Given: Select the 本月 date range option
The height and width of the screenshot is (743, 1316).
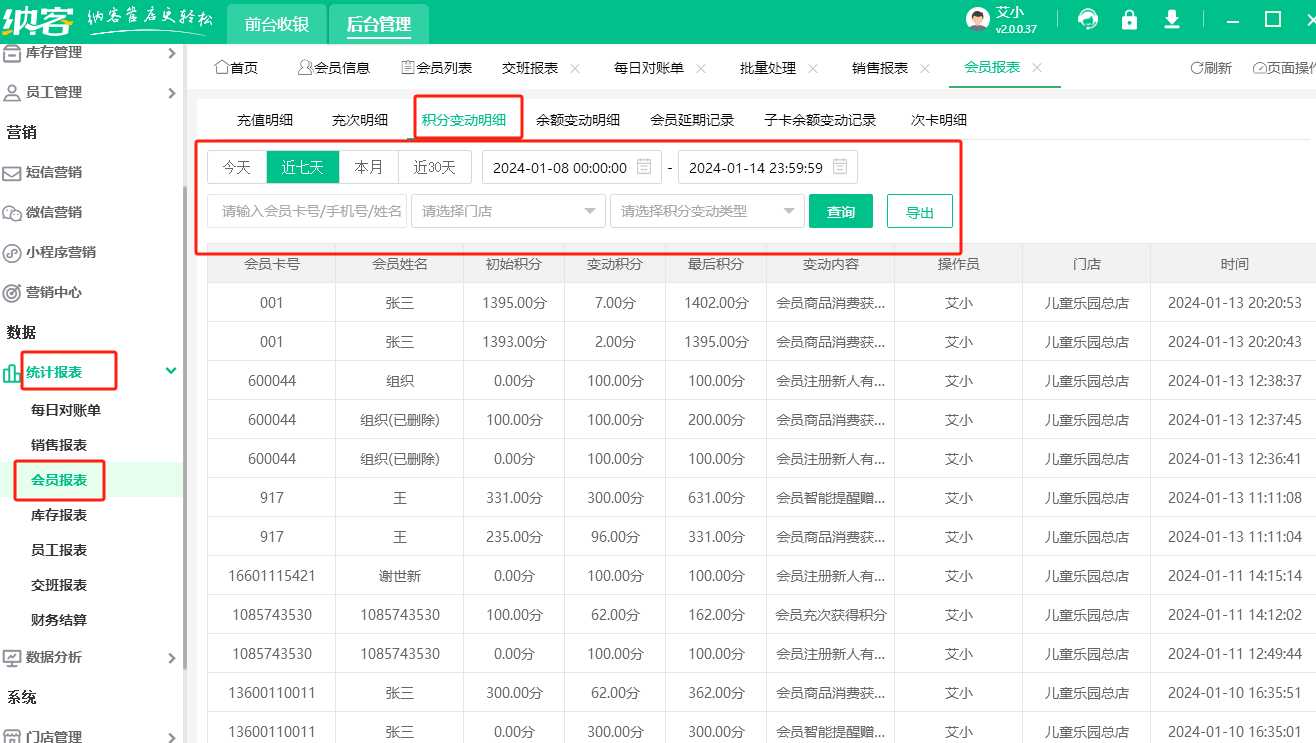Looking at the screenshot, I should [x=369, y=167].
